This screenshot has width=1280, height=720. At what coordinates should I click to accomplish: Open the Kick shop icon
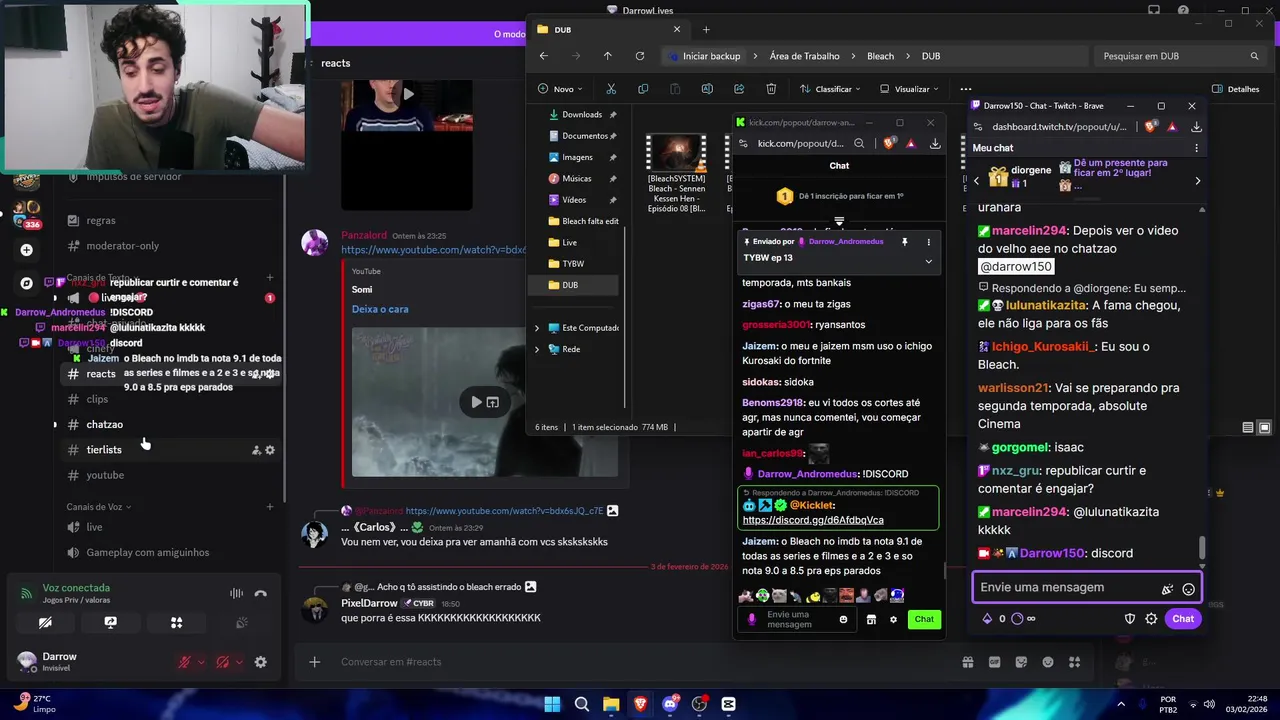(x=871, y=620)
